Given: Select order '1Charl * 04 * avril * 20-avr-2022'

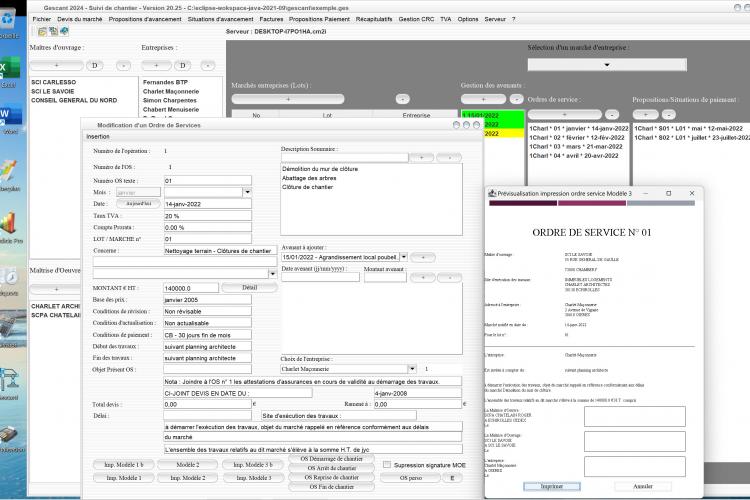Looking at the screenshot, I should pos(574,156).
